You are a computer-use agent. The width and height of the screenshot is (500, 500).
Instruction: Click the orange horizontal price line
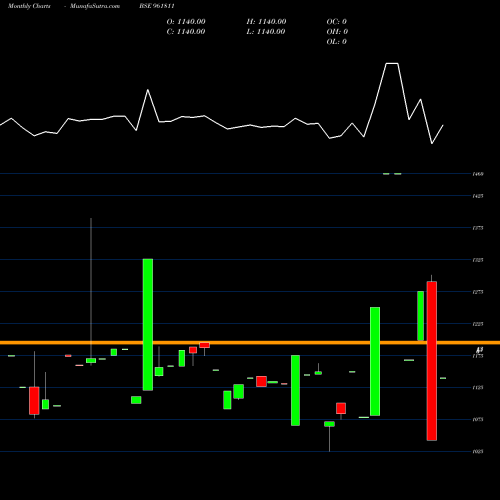pos(250,342)
